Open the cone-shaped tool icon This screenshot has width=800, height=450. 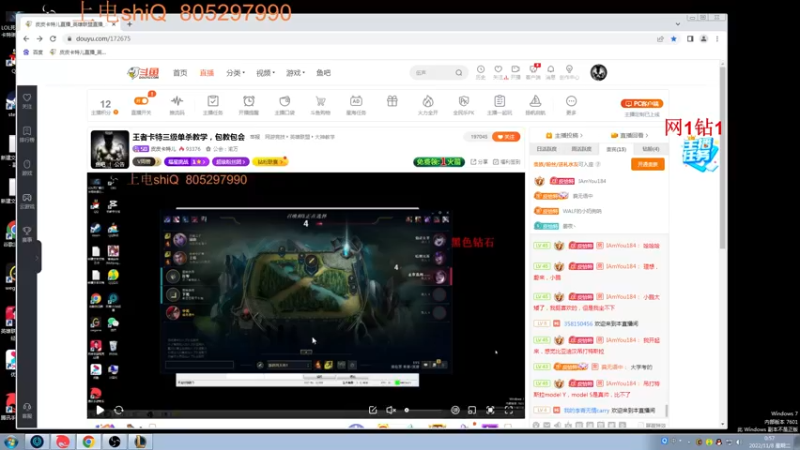(x=535, y=105)
